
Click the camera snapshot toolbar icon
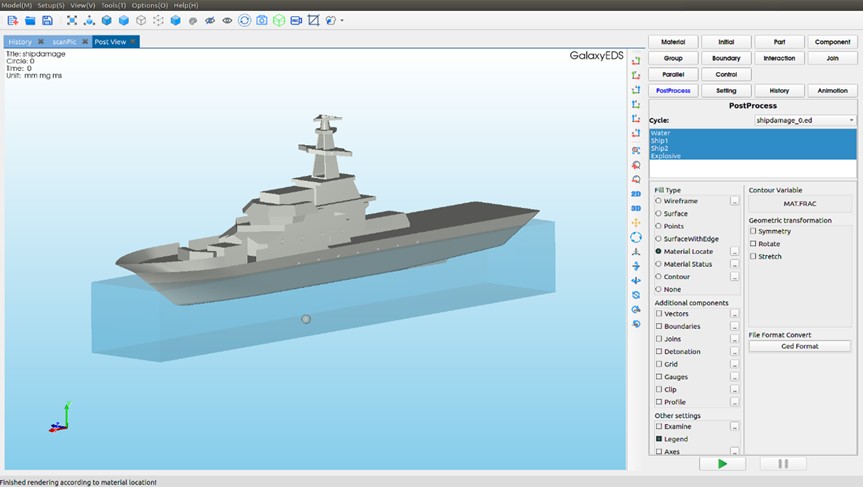pyautogui.click(x=261, y=20)
